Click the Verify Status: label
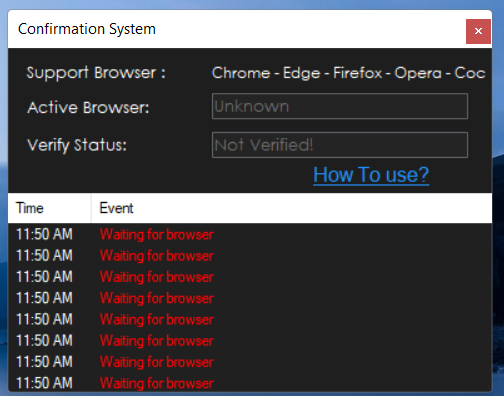504x396 pixels. (x=77, y=145)
